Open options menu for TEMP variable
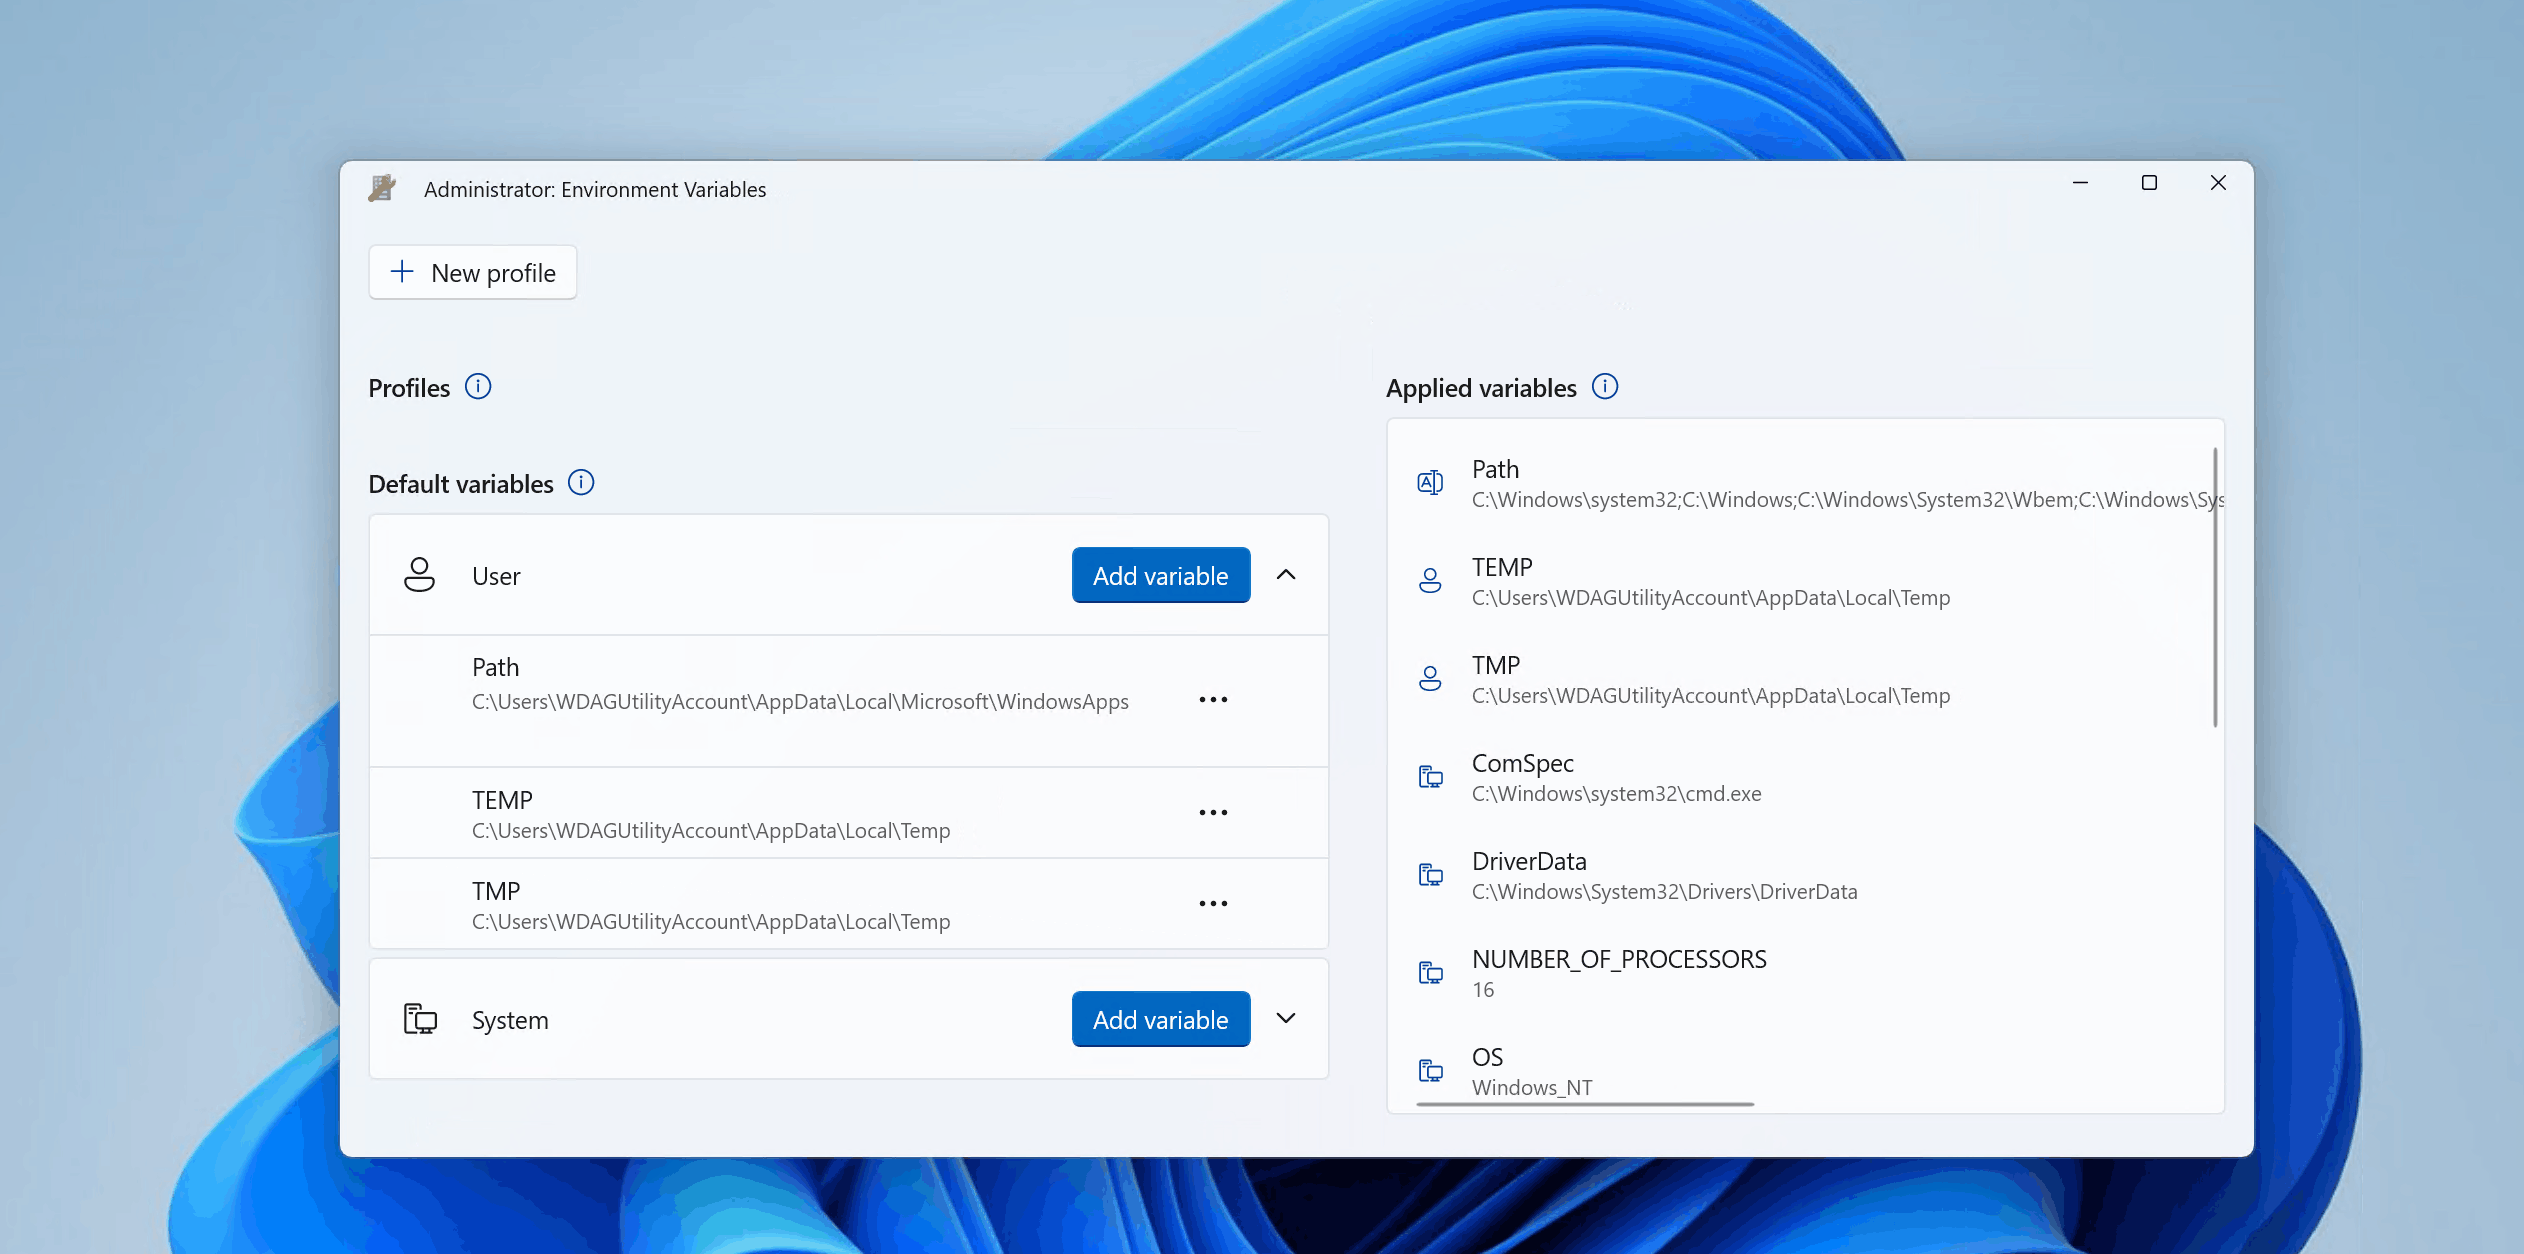This screenshot has height=1254, width=2524. tap(1214, 811)
